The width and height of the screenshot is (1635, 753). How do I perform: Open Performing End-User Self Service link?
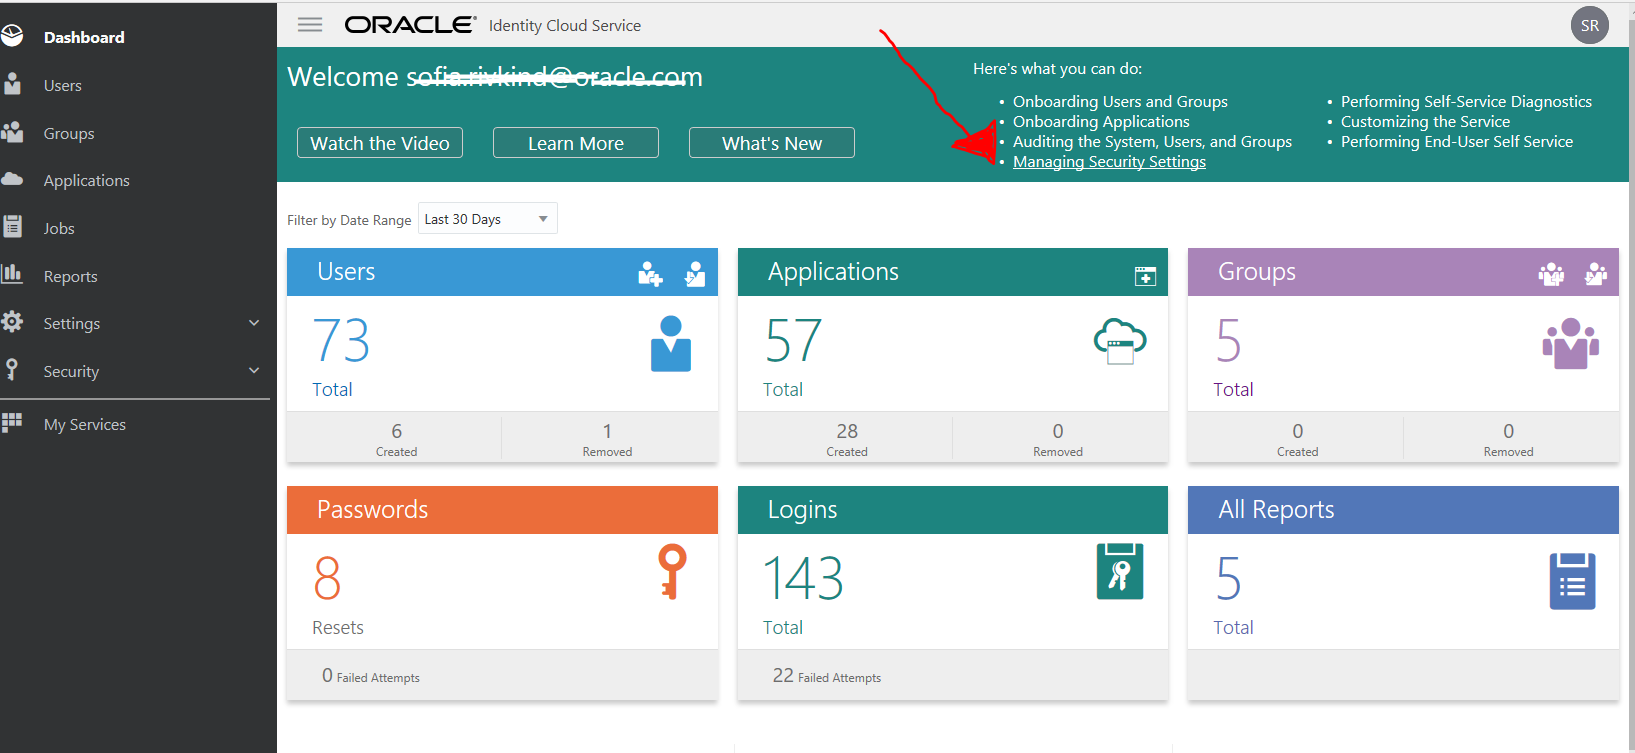pos(1457,142)
